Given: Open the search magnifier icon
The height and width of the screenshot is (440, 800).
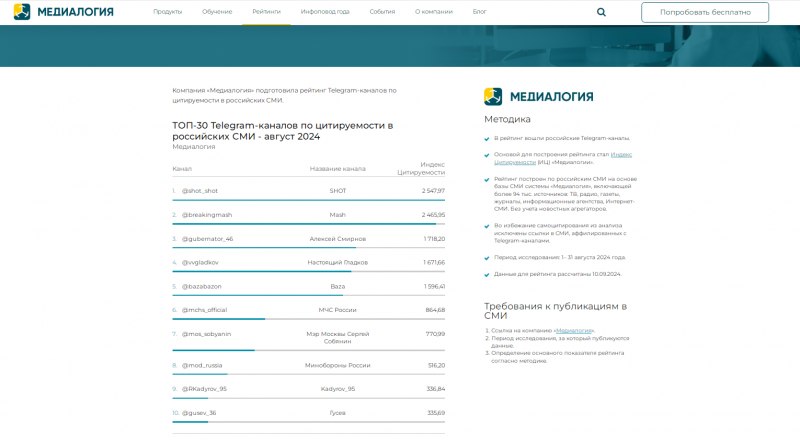Looking at the screenshot, I should coord(601,12).
